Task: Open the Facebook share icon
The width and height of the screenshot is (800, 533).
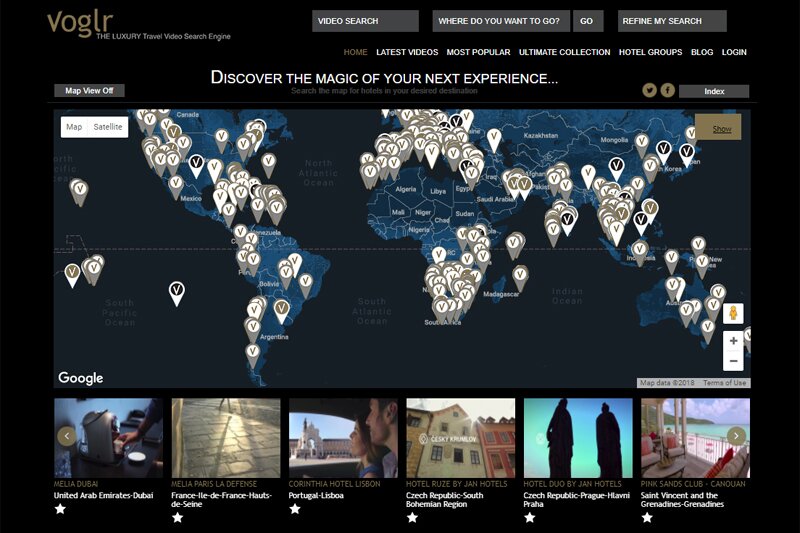Action: (x=668, y=90)
